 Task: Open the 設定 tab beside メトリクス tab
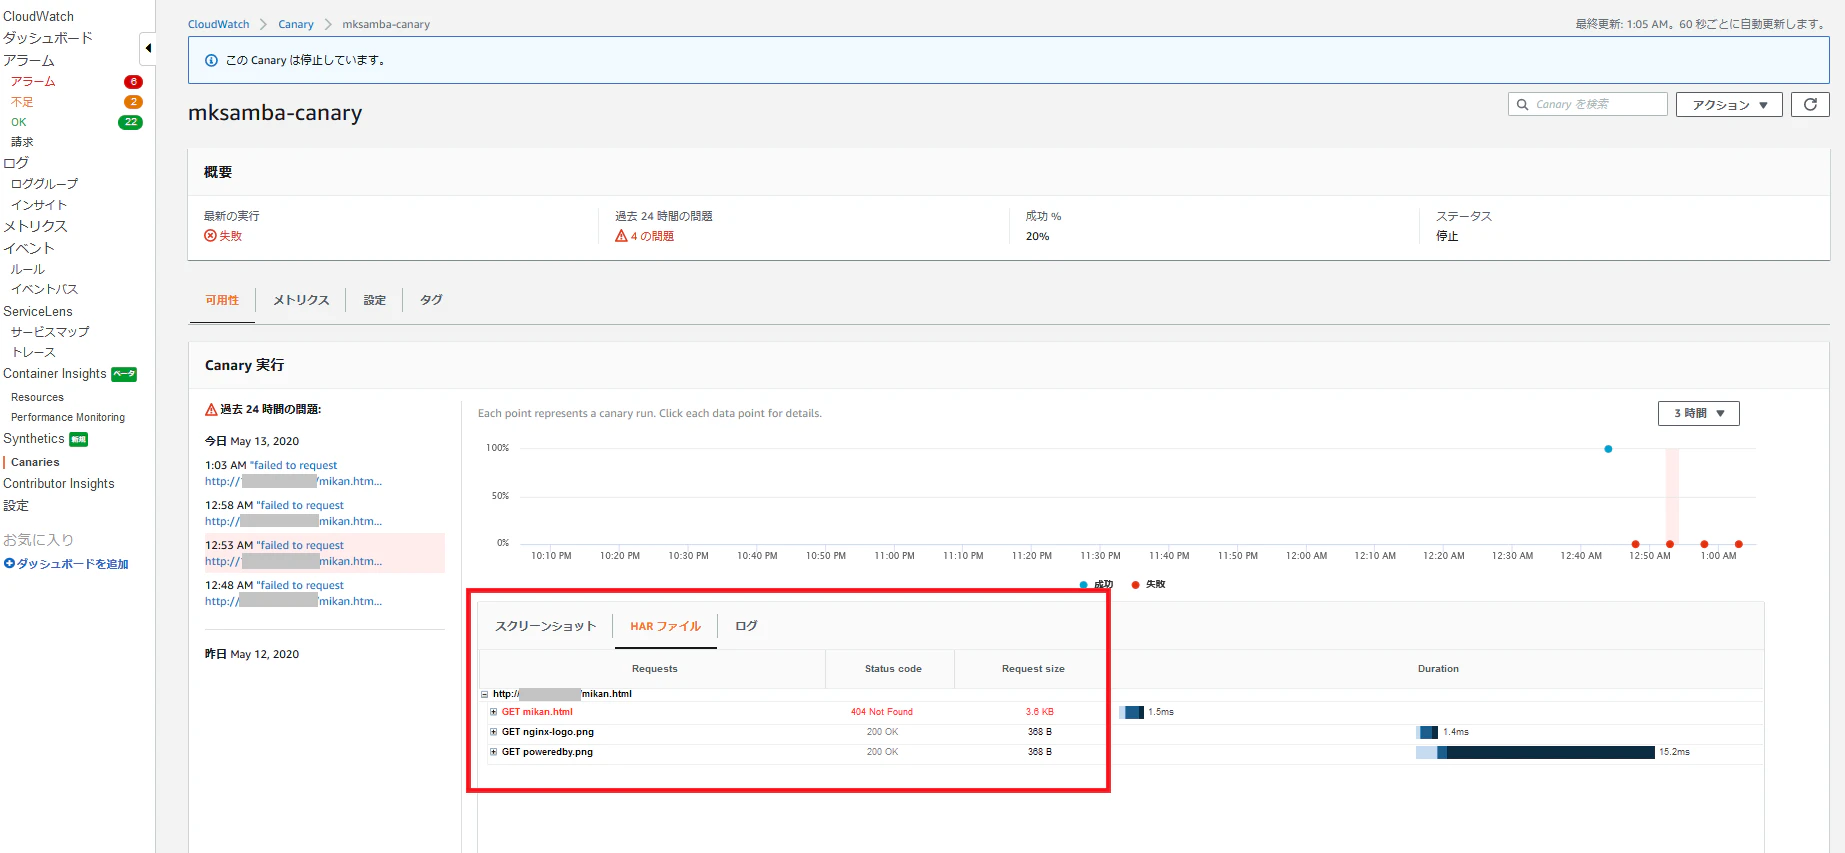pos(375,300)
